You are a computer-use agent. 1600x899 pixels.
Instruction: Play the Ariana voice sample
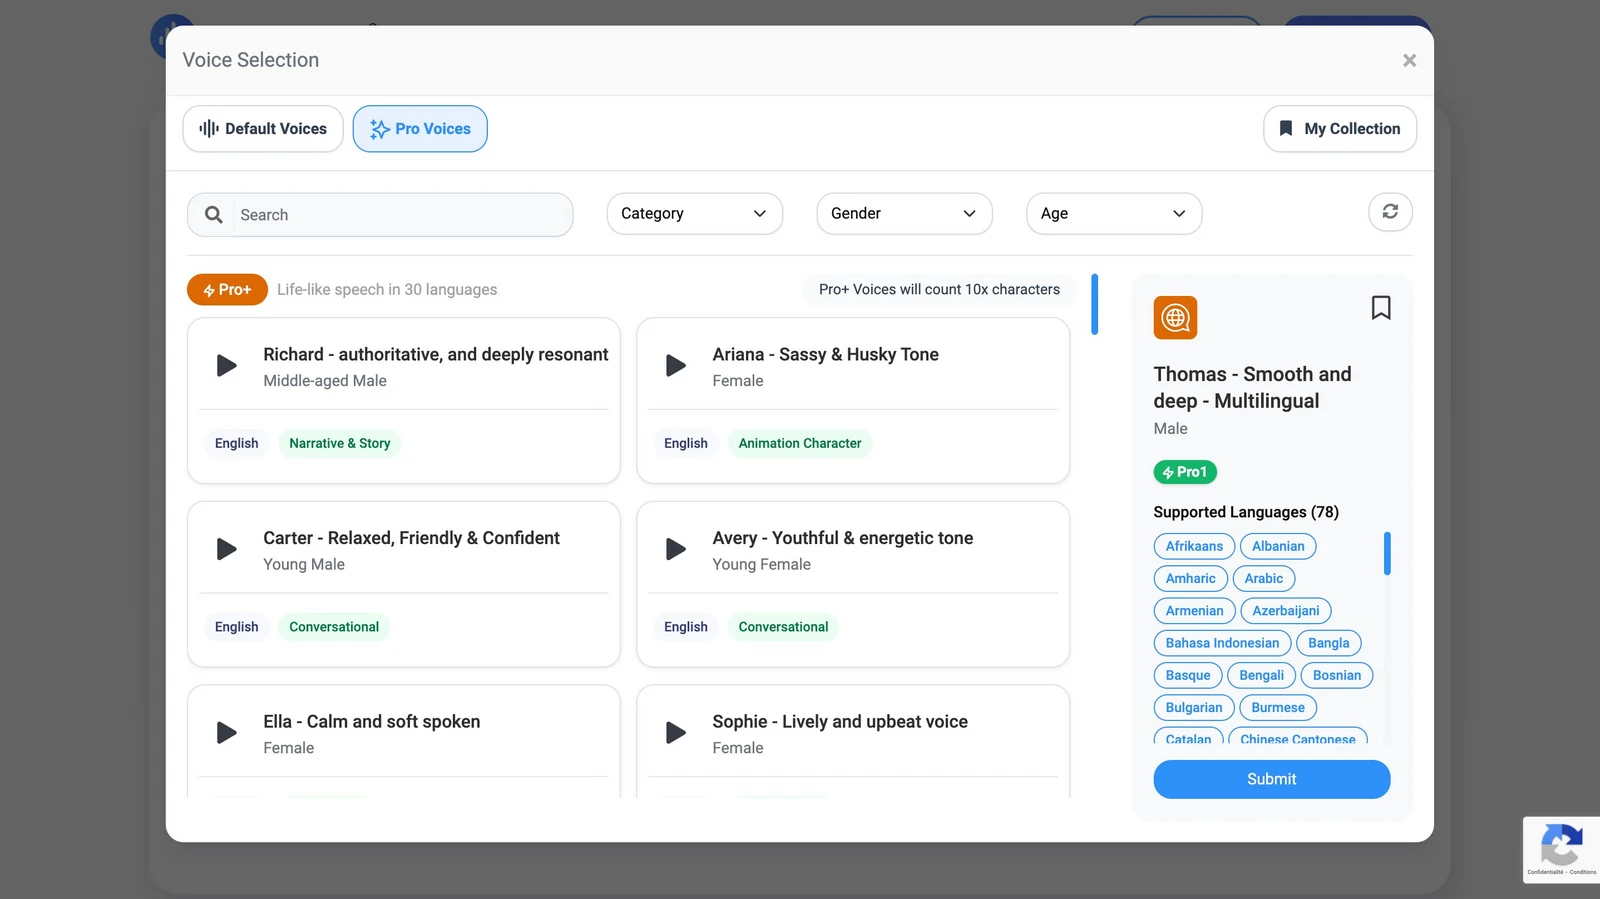(676, 366)
